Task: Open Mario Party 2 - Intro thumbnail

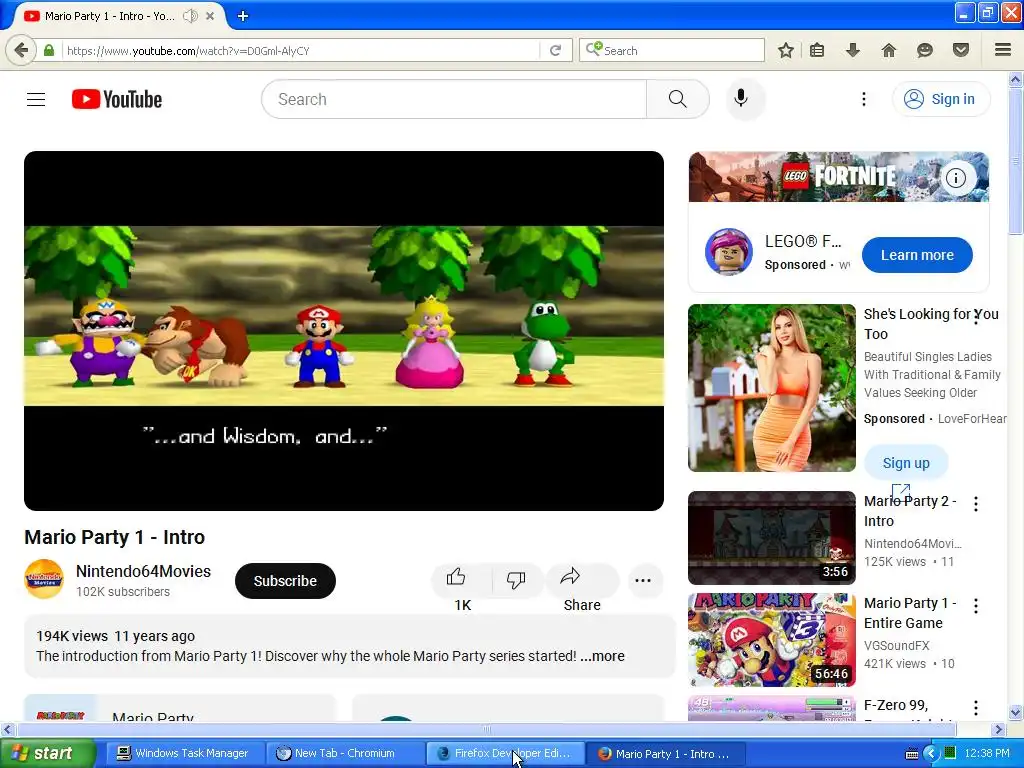Action: [771, 537]
